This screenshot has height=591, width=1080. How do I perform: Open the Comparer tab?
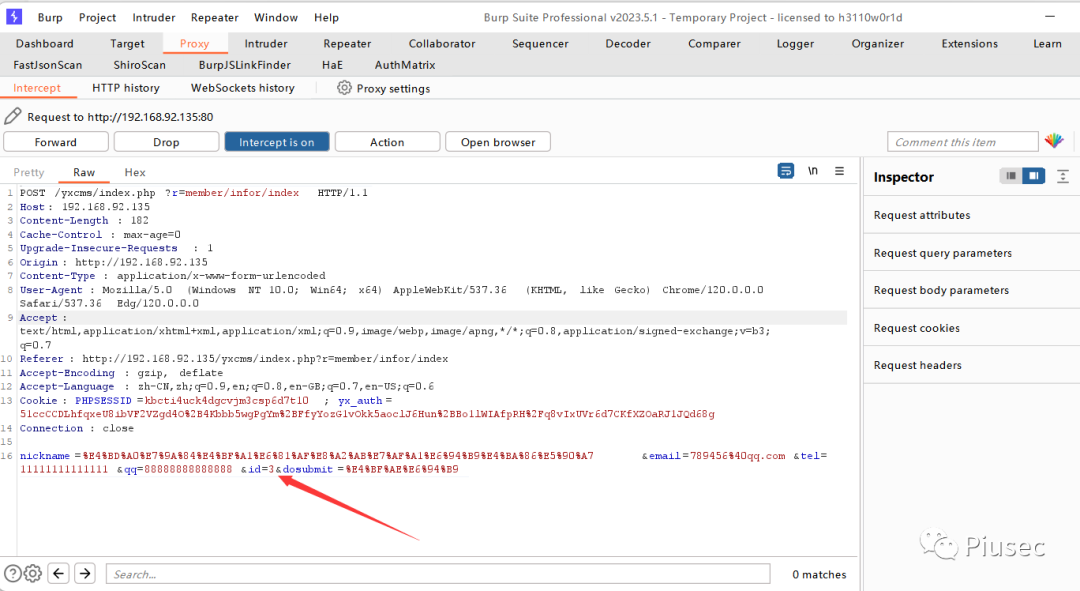pos(714,43)
